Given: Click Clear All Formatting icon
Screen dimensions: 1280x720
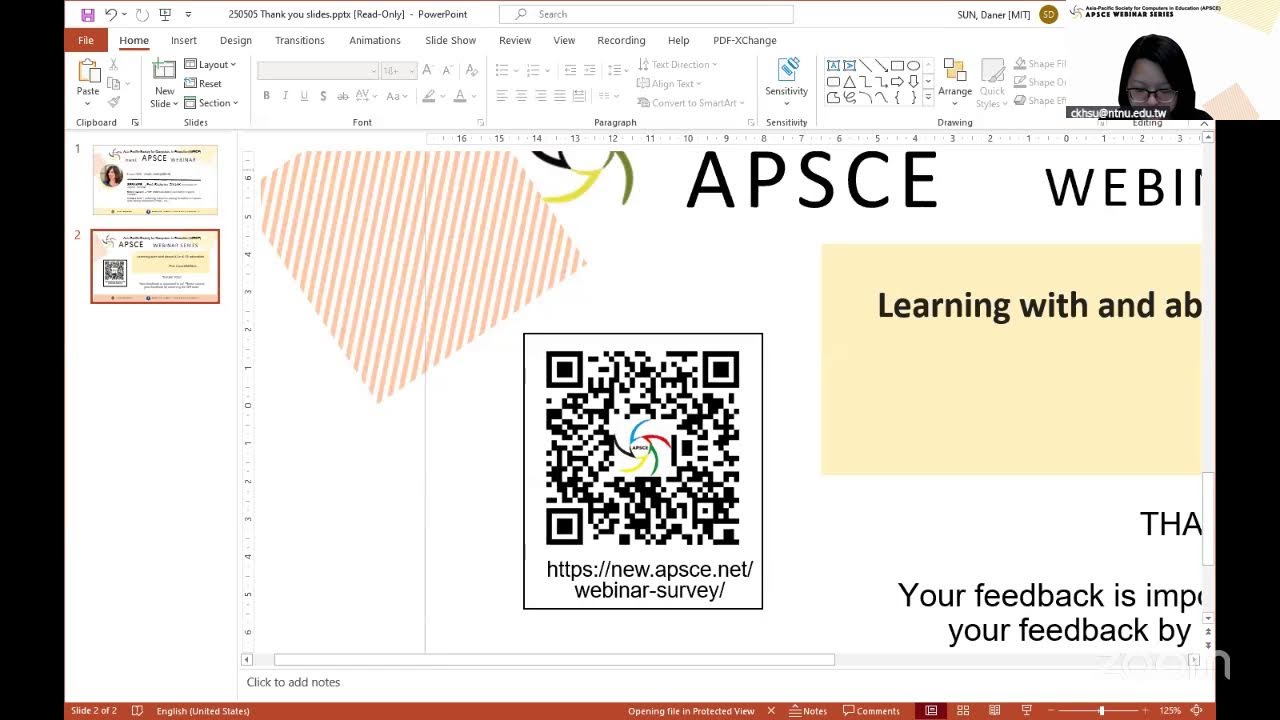Looking at the screenshot, I should (x=470, y=70).
